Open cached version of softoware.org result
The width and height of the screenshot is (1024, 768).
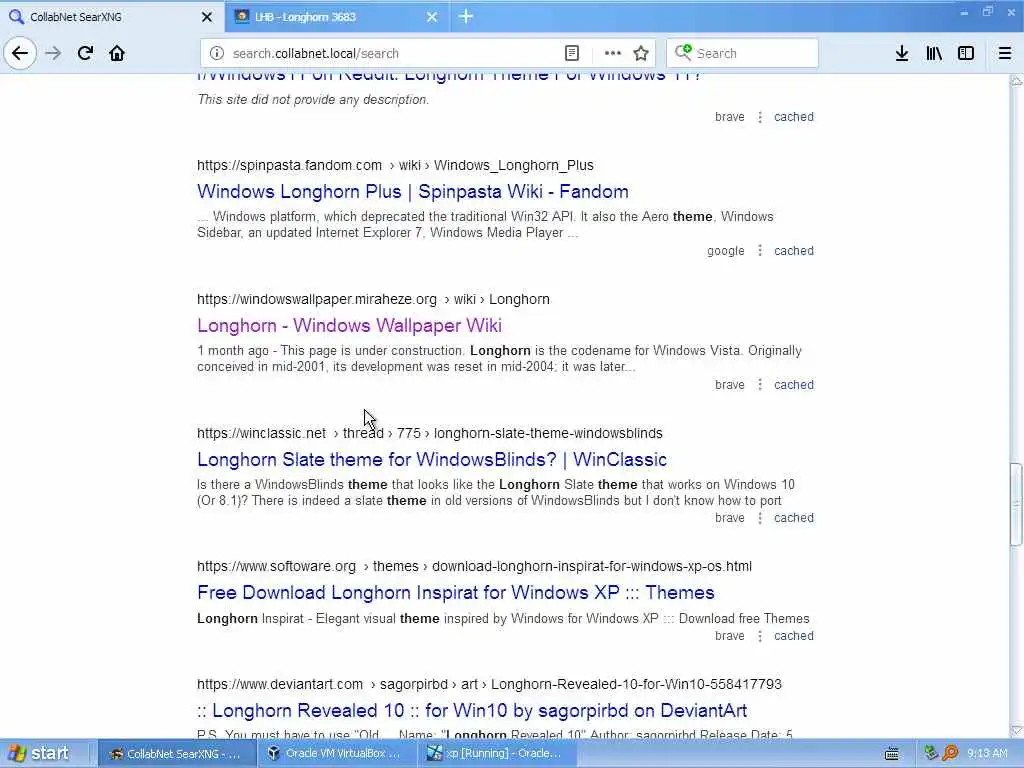tap(793, 636)
